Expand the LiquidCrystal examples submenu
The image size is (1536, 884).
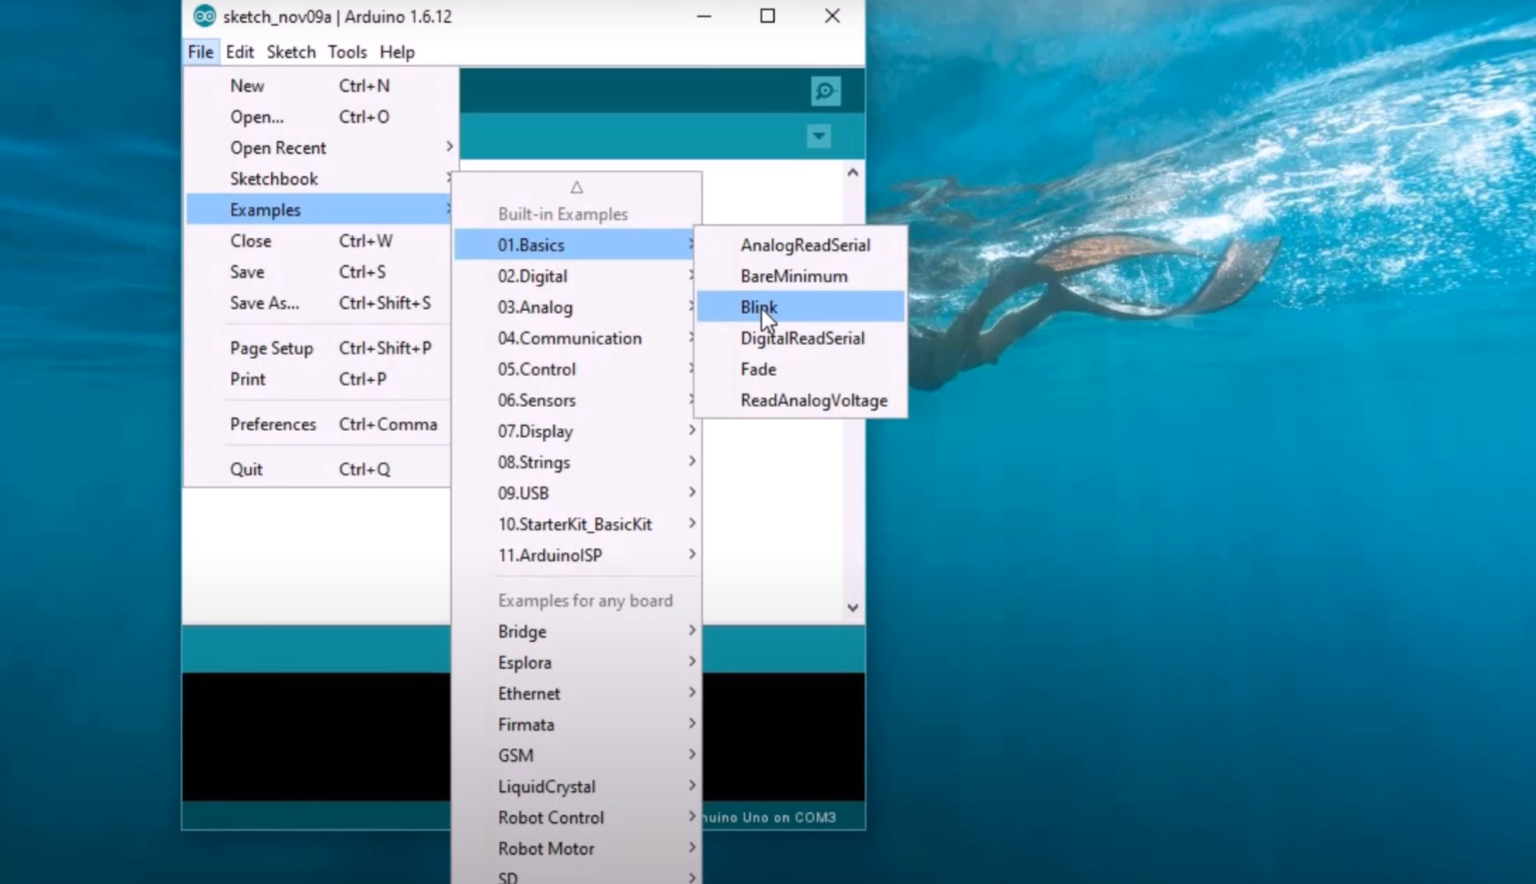click(x=546, y=786)
